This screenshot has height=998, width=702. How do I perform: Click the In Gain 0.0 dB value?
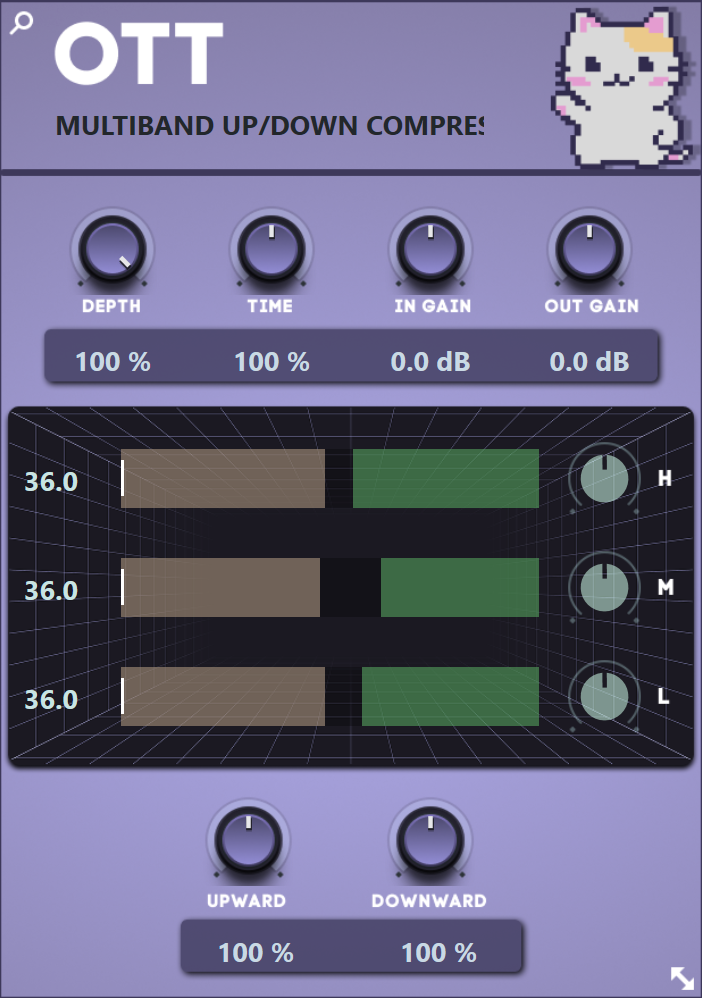430,362
